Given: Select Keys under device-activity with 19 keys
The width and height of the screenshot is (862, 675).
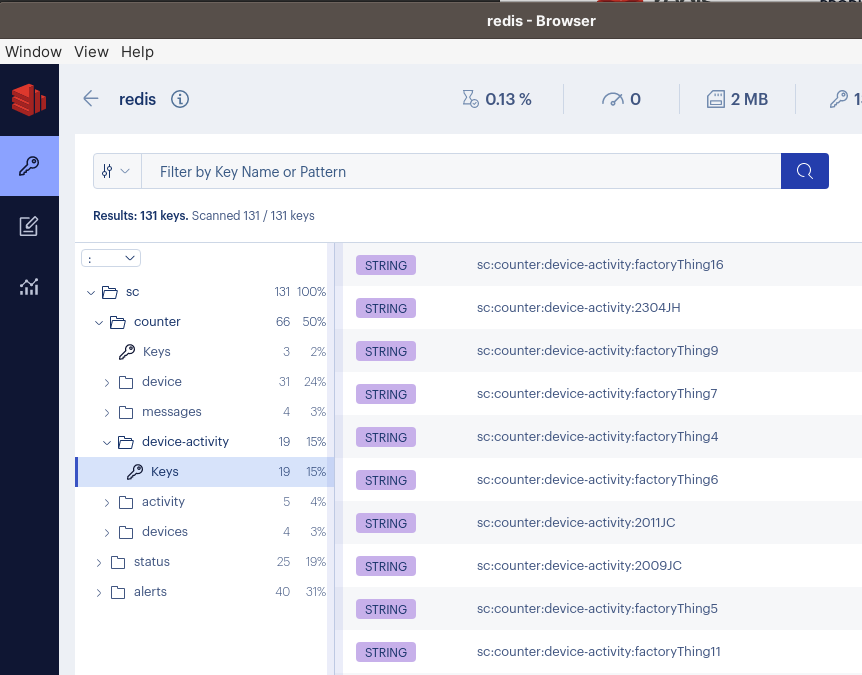Looking at the screenshot, I should pyautogui.click(x=205, y=472).
